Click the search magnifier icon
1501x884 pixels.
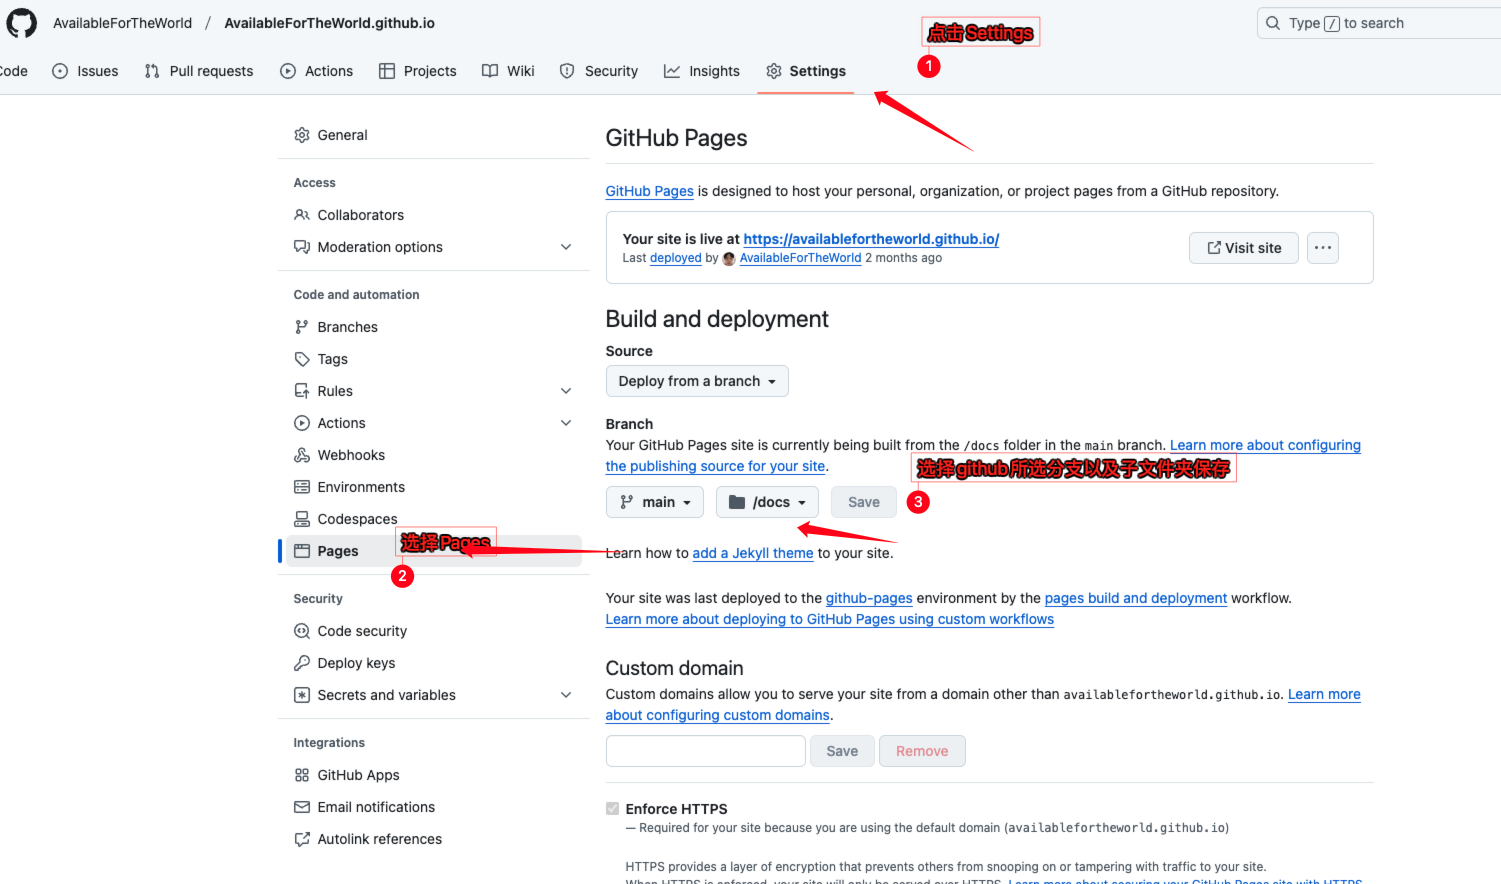point(1273,23)
